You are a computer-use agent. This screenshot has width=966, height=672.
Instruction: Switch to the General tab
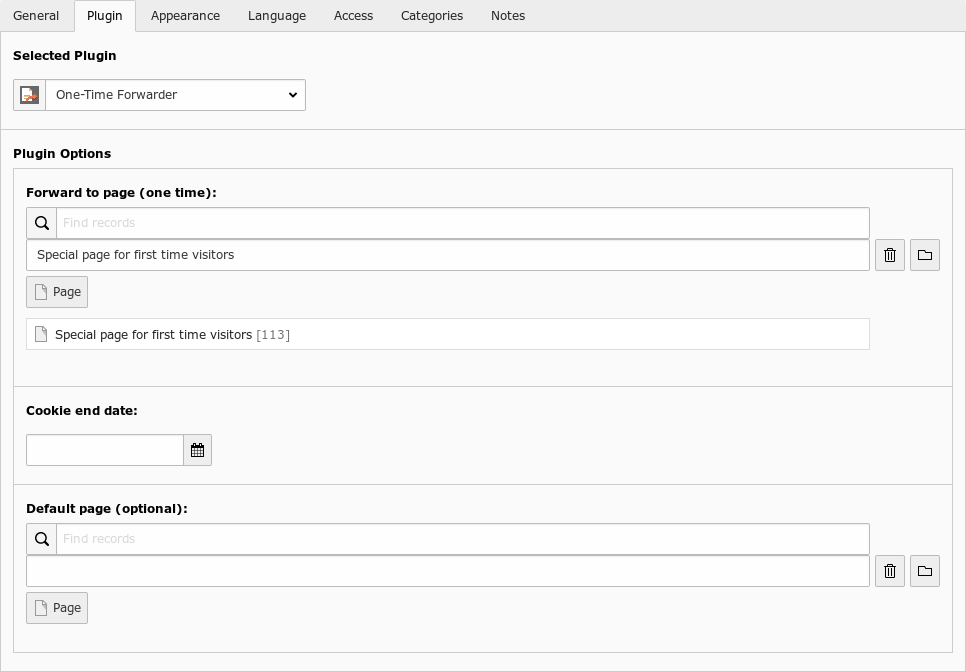pos(36,16)
